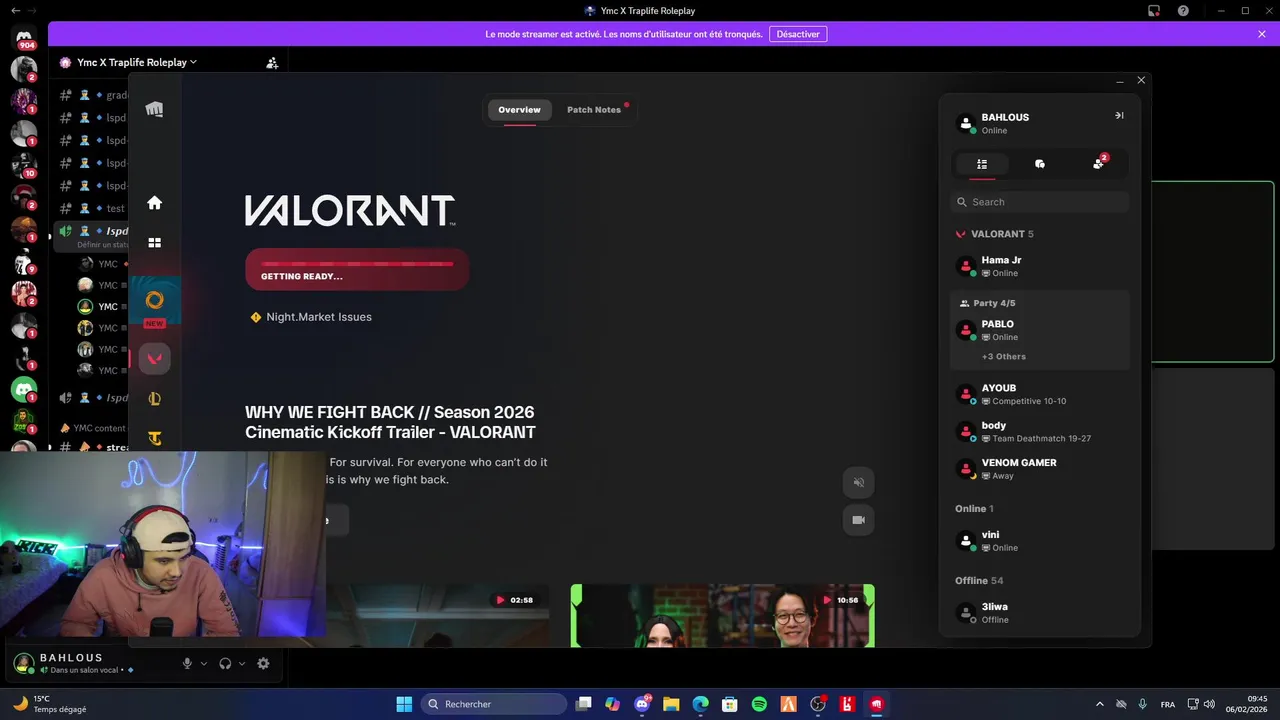
Task: Open friend requests tab with 2 badge
Action: point(1099,163)
